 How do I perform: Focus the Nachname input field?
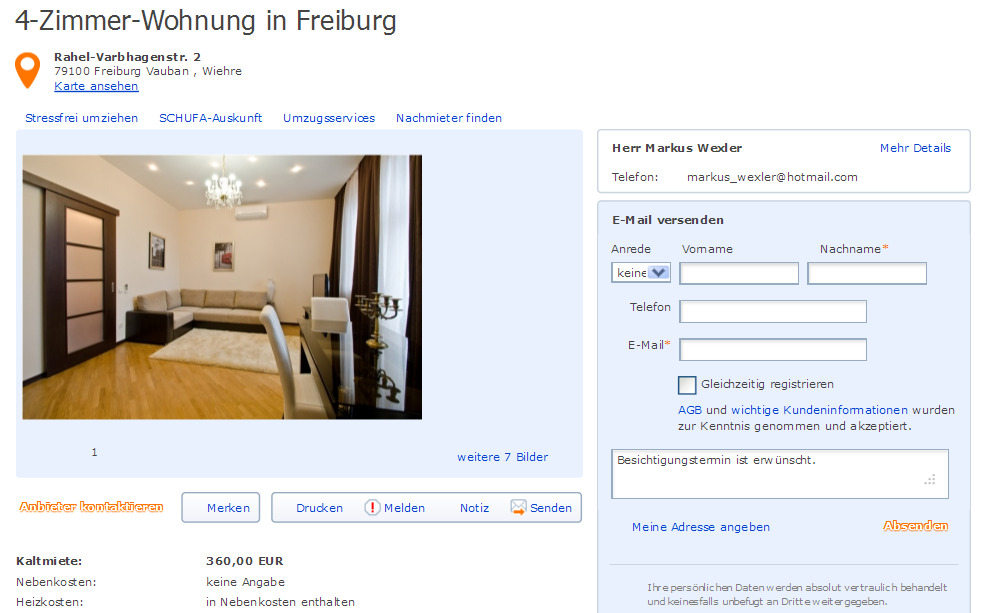point(867,274)
